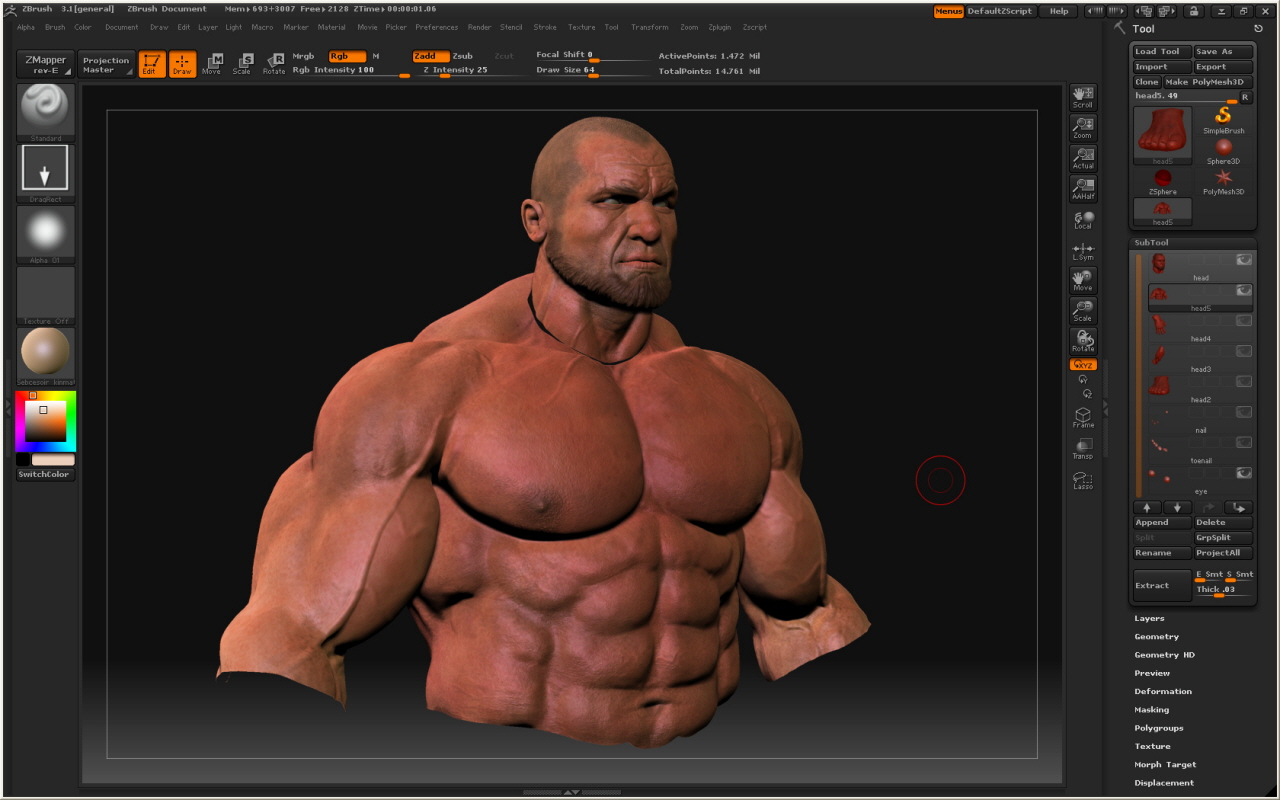
Task: Select the ZSphere tool
Action: pos(1163,182)
